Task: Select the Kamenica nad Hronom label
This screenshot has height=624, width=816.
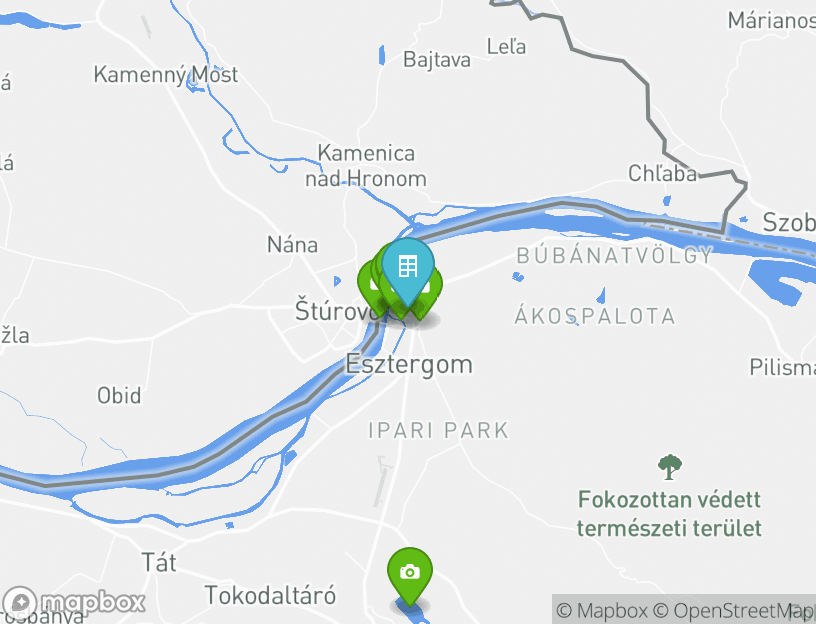Action: pyautogui.click(x=366, y=166)
